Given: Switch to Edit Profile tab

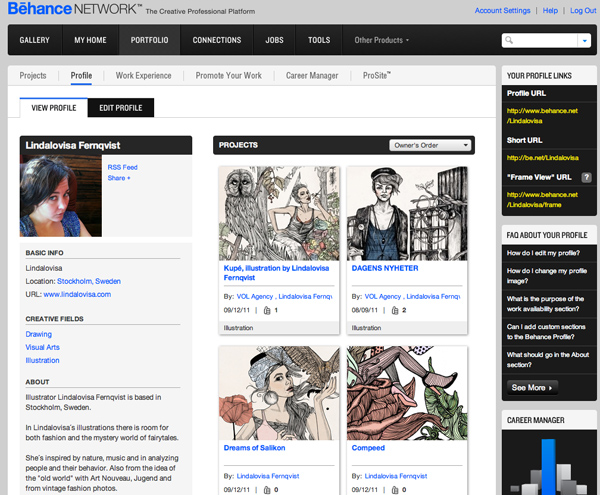Looking at the screenshot, I should coord(121,108).
